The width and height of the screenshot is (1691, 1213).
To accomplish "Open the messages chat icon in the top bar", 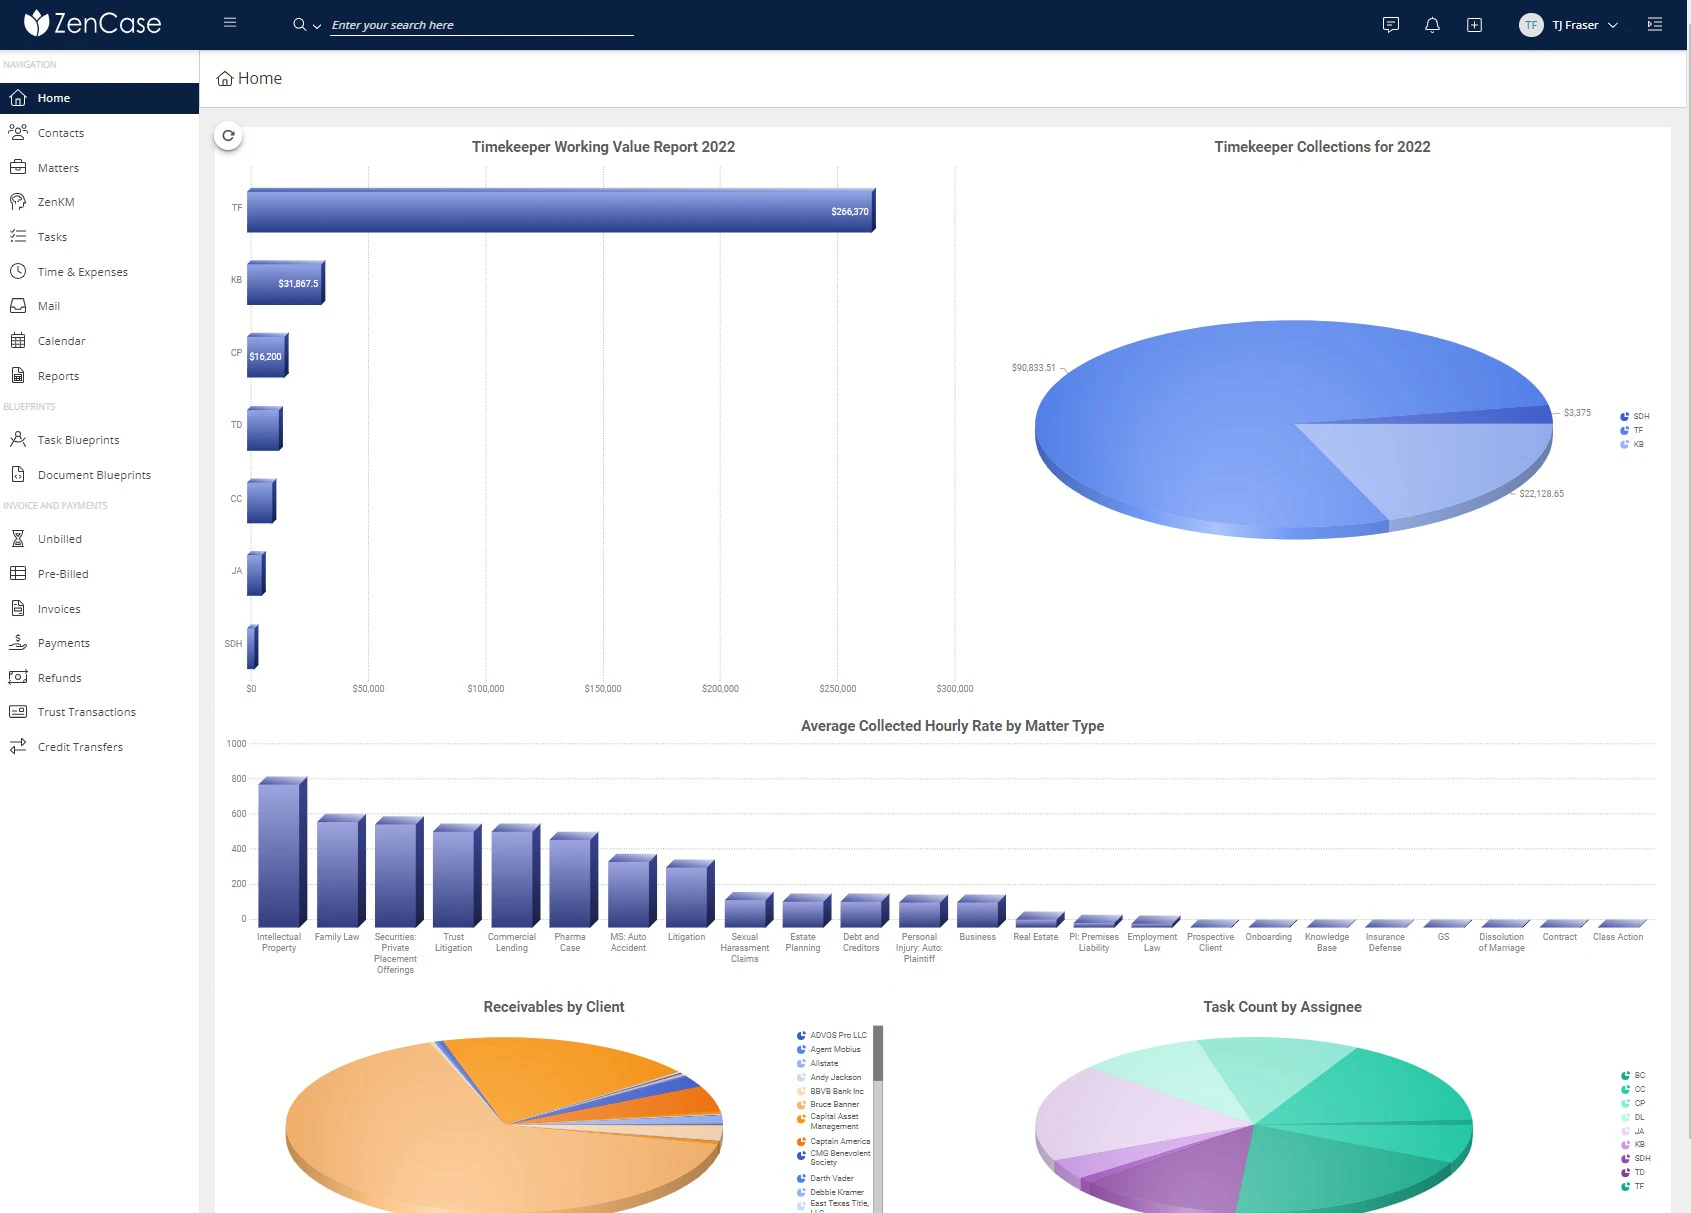I will (x=1390, y=25).
